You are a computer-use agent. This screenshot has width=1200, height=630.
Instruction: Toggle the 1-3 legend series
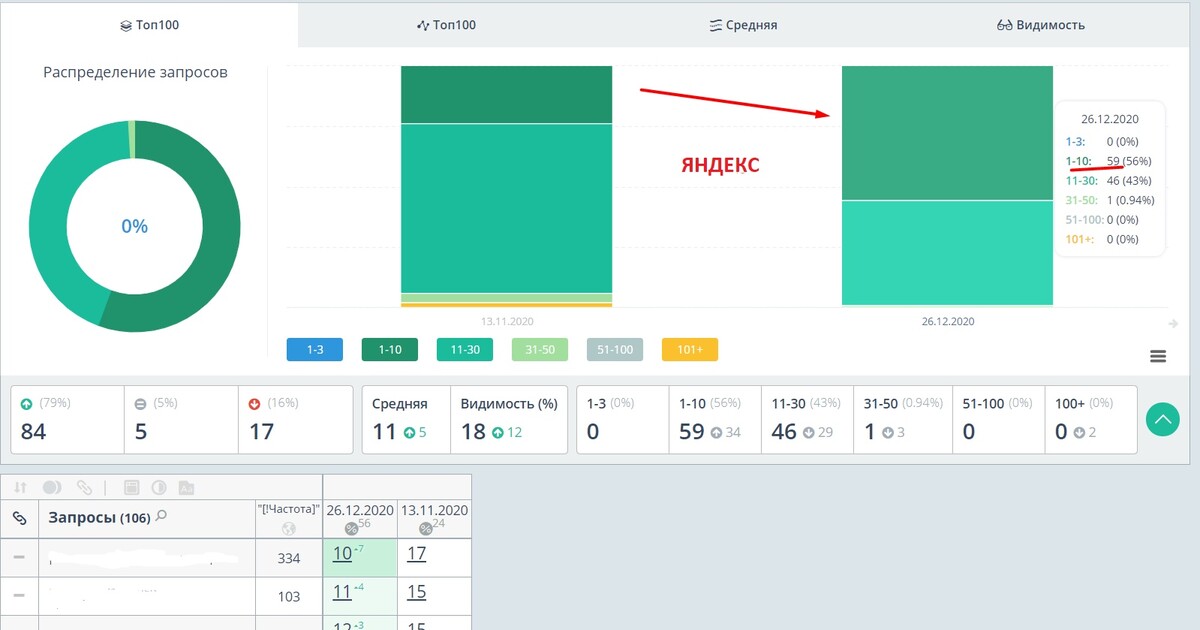(x=314, y=349)
